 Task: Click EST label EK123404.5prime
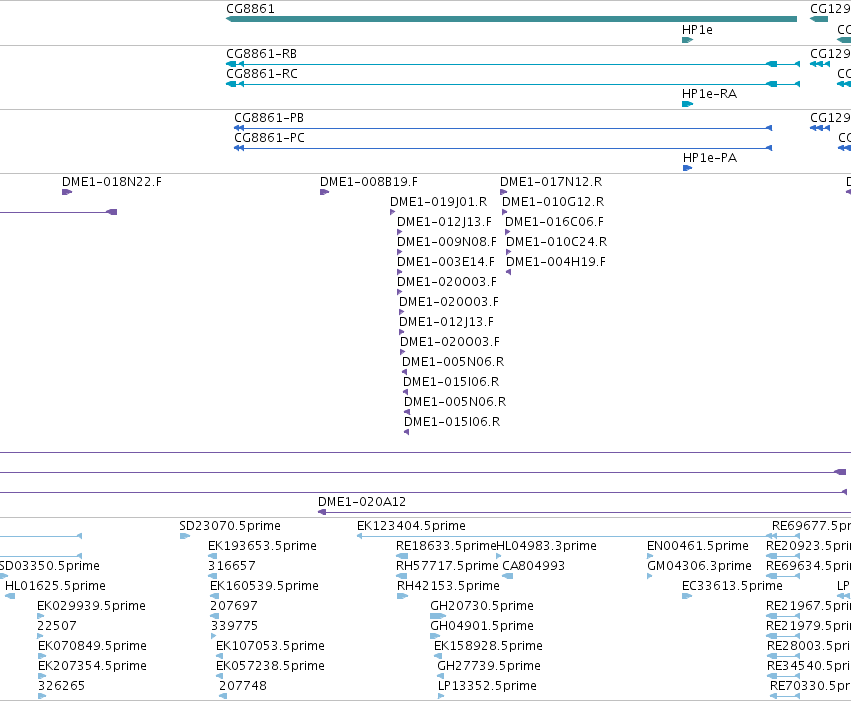coord(411,526)
